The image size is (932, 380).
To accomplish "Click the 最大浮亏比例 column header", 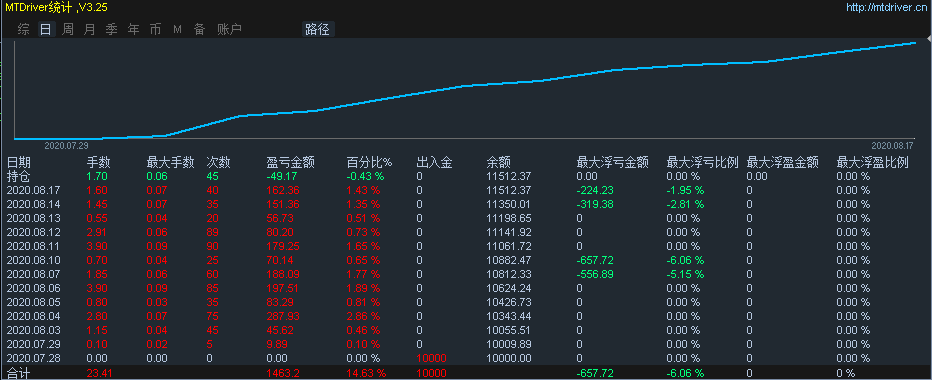I will point(702,162).
